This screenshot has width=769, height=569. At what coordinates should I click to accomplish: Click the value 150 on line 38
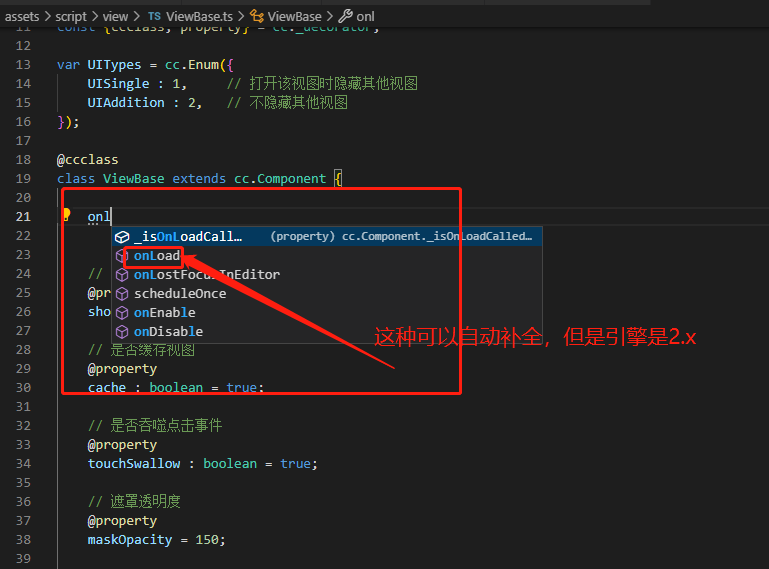click(206, 540)
